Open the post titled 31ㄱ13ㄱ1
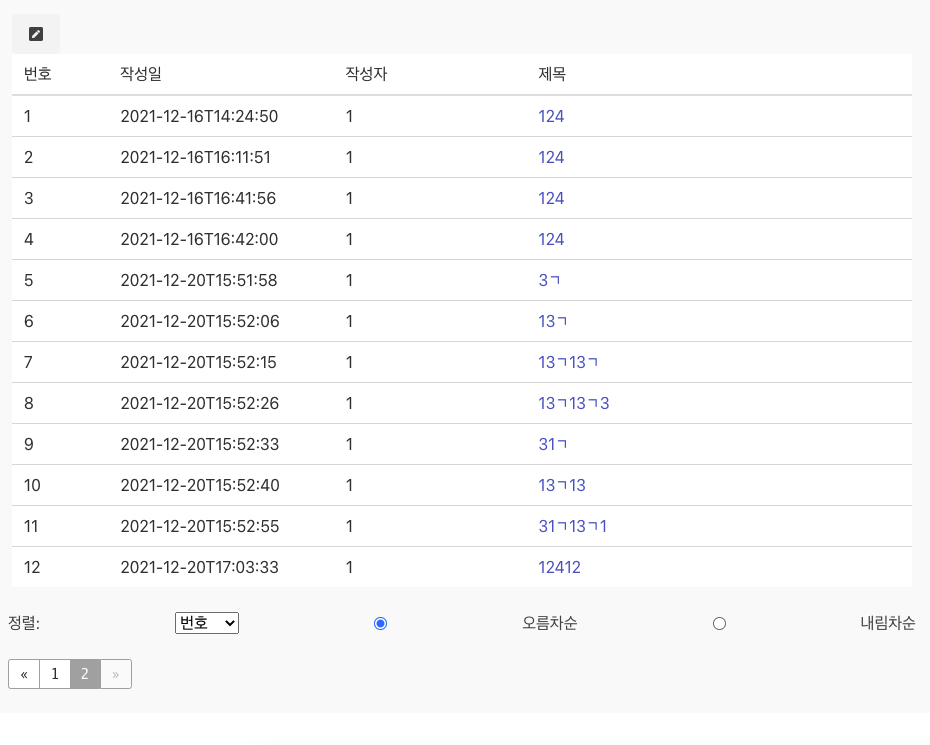Viewport: 930px width, 745px height. 572,526
